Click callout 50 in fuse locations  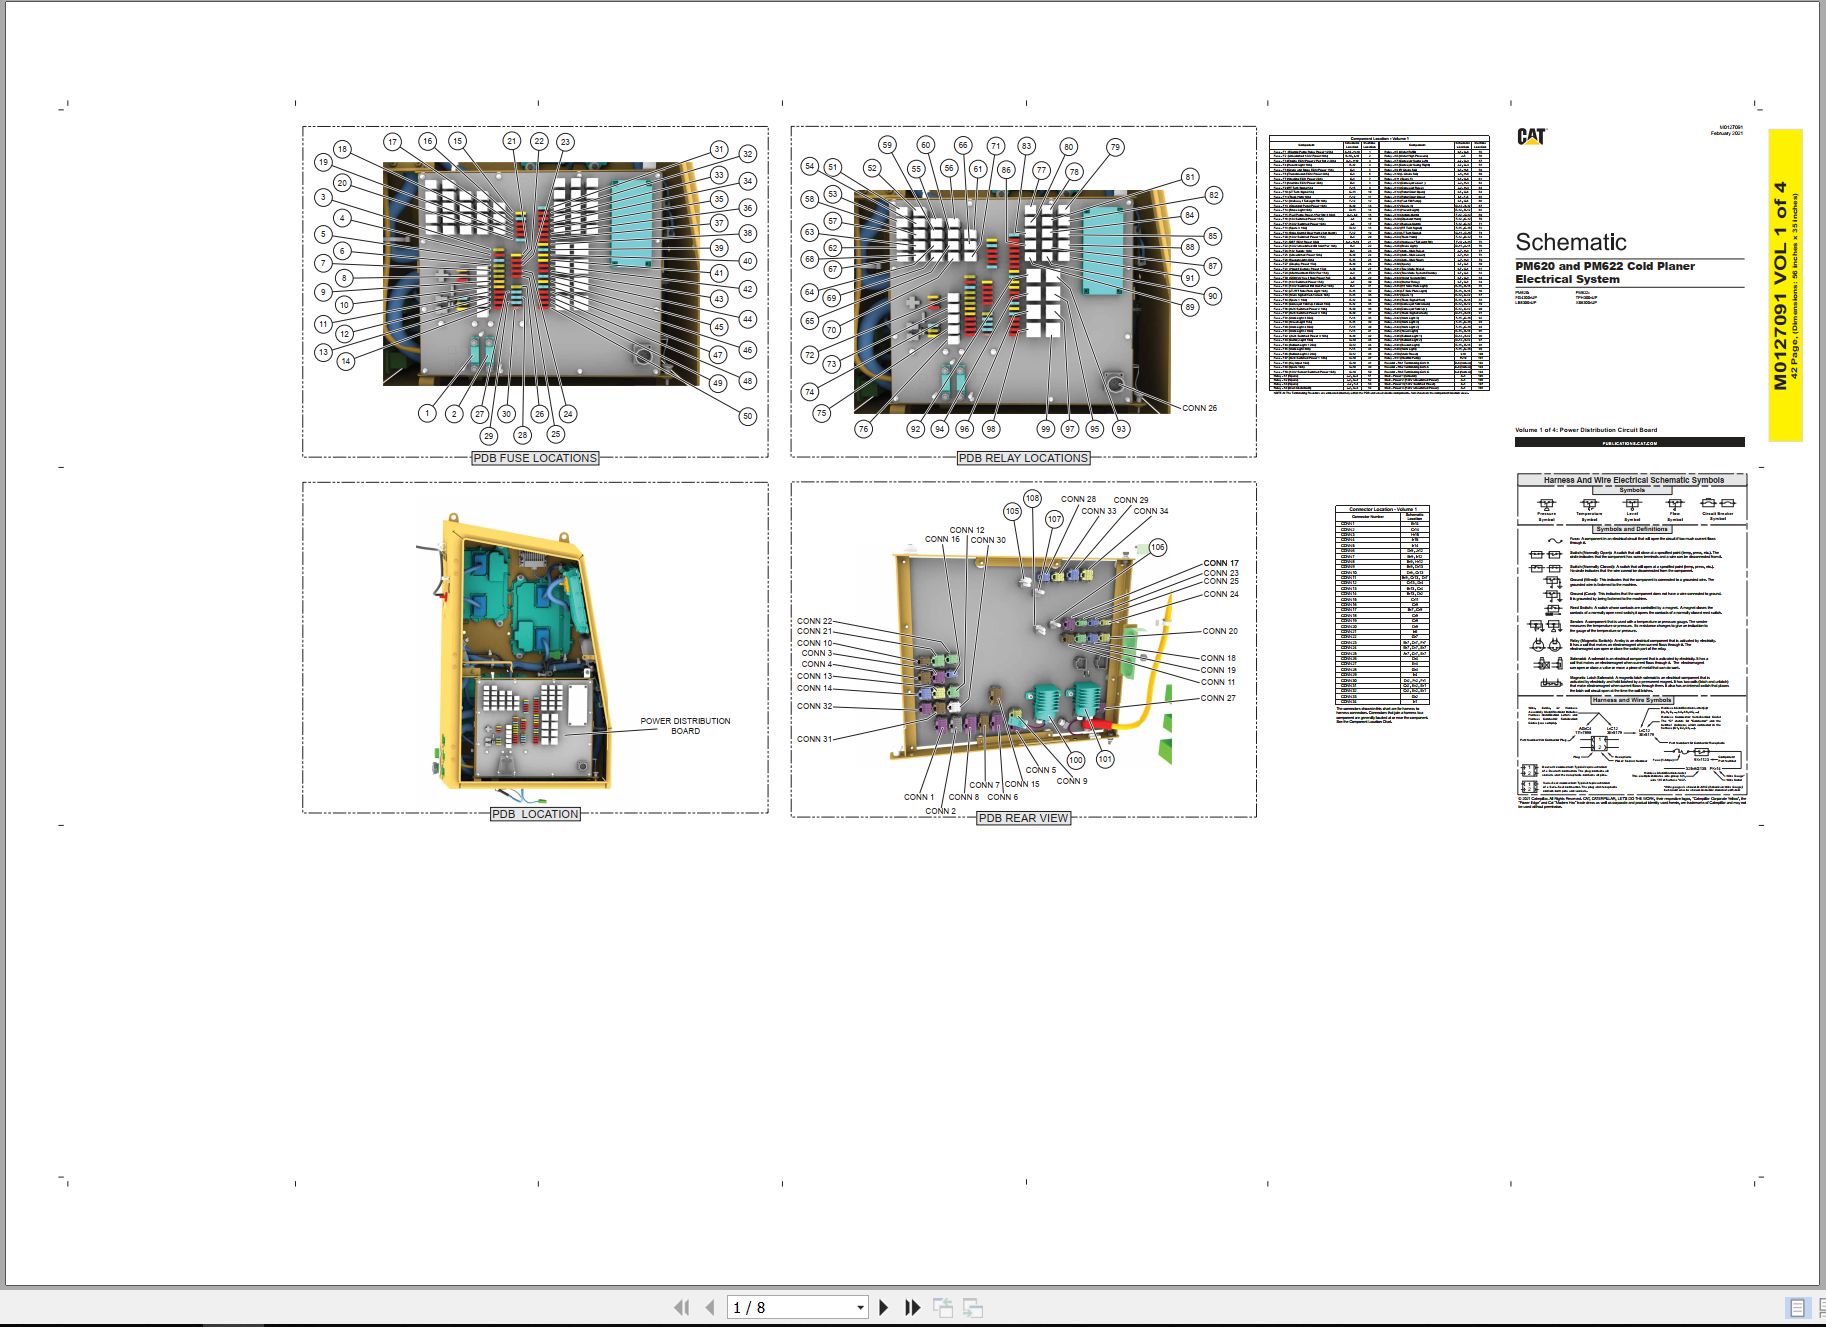(747, 416)
